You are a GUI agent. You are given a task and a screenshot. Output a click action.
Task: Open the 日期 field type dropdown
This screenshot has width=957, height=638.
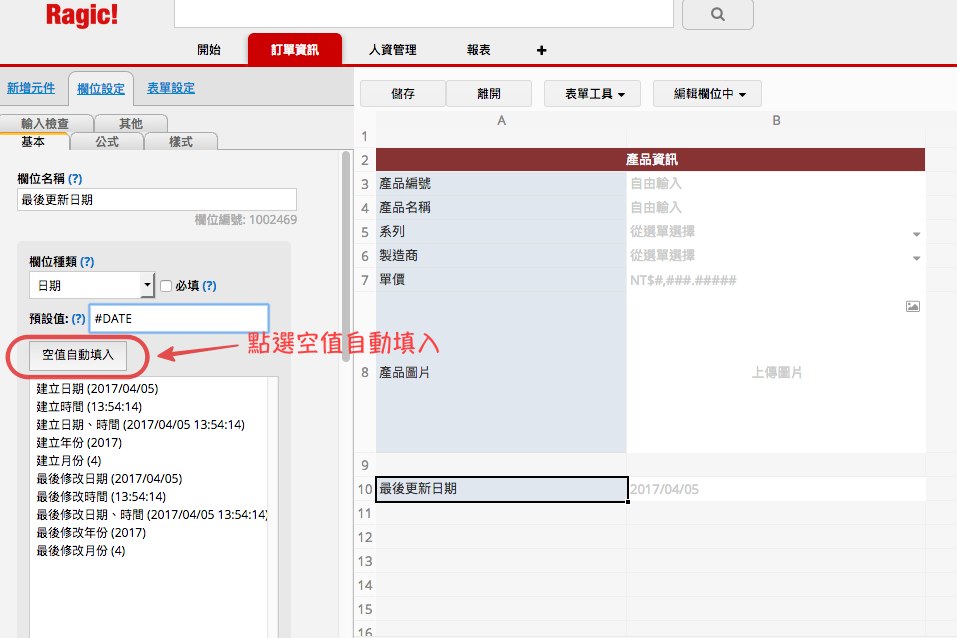pos(148,286)
